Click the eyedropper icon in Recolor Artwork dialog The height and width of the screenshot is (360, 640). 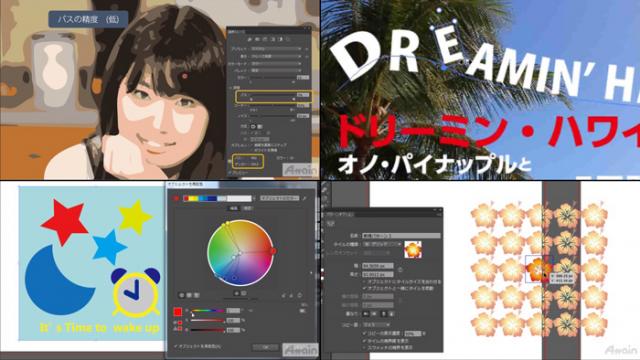coord(304,198)
